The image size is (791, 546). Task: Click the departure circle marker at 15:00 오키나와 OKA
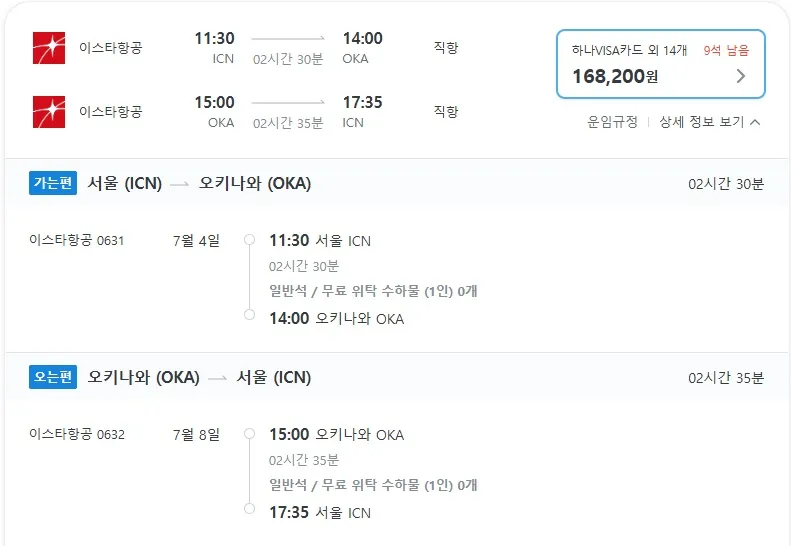coord(249,433)
